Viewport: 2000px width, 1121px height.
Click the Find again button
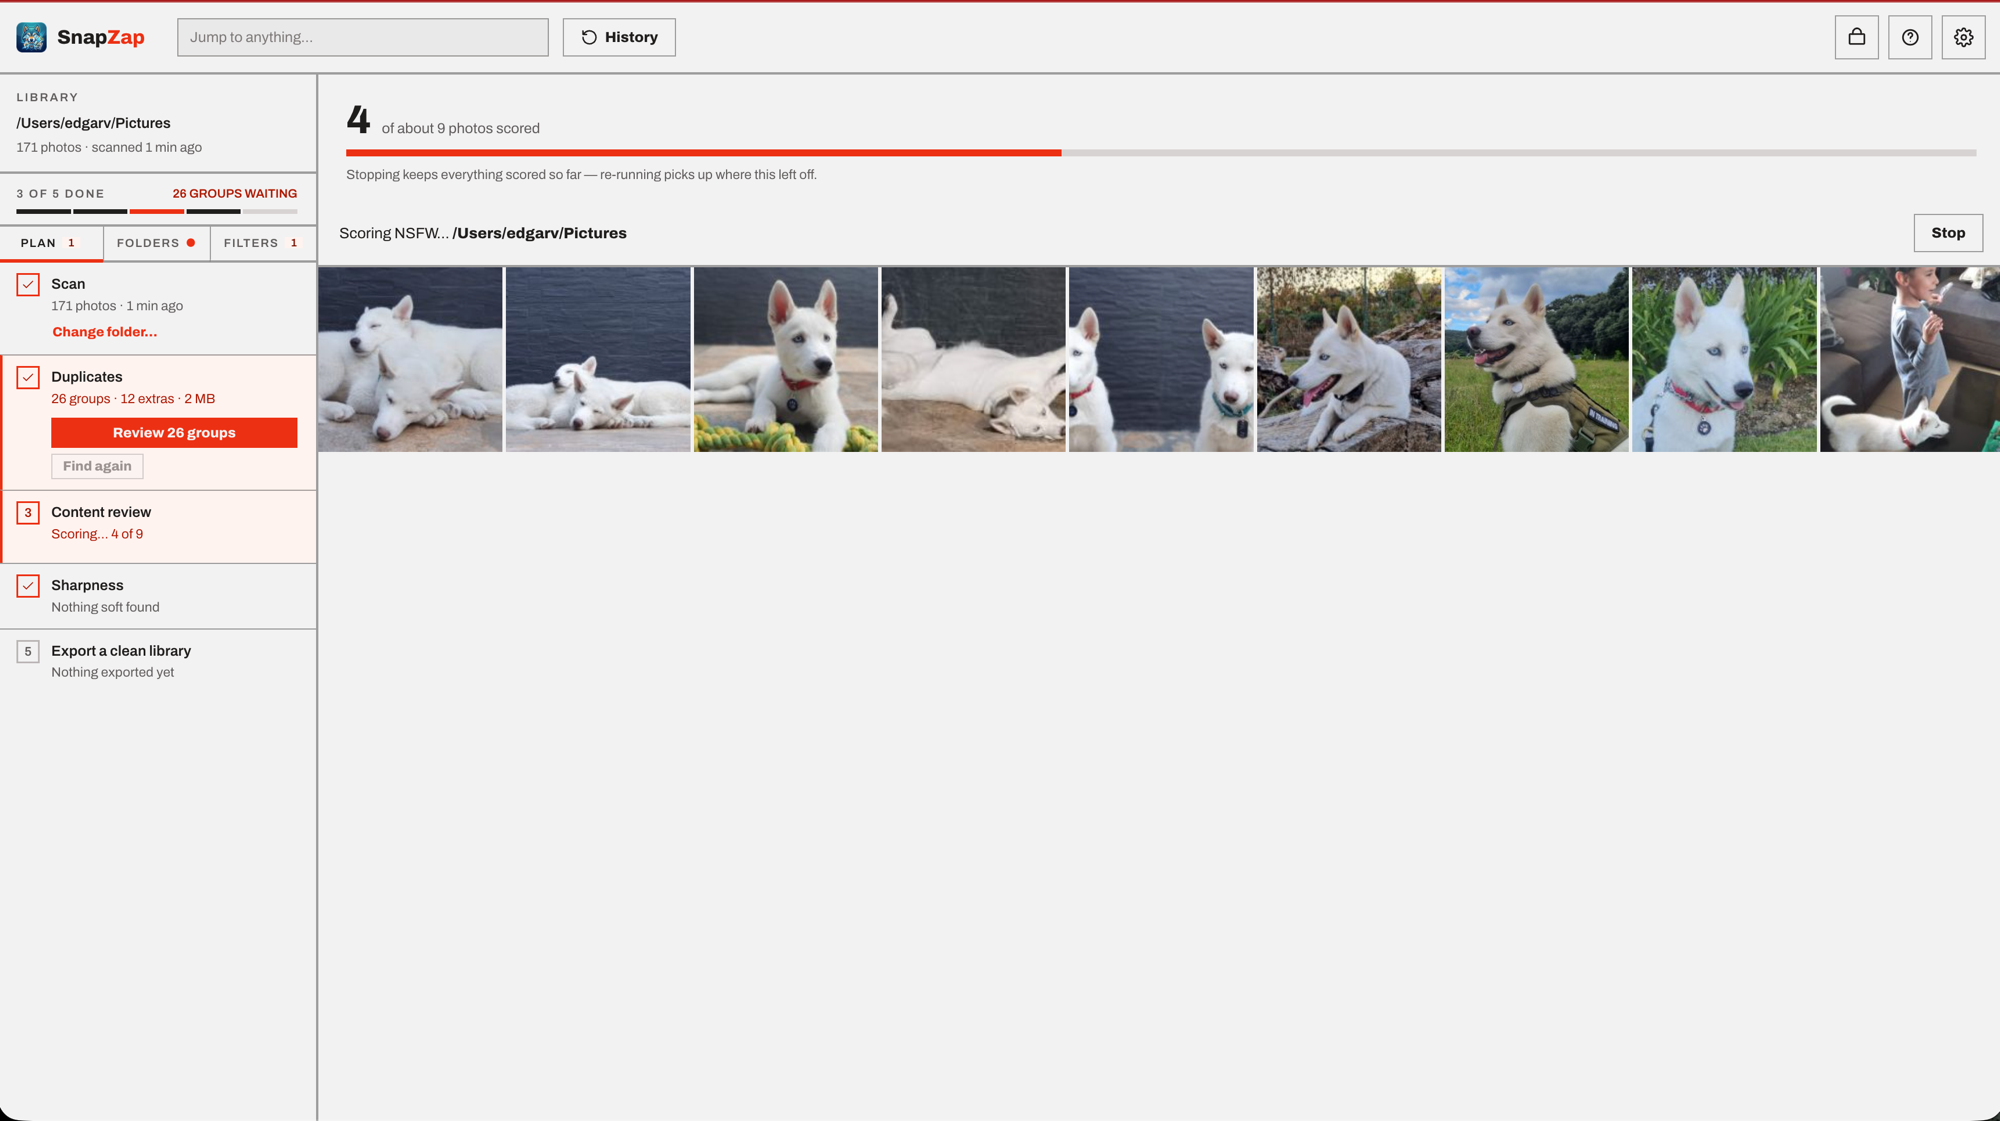(x=97, y=466)
